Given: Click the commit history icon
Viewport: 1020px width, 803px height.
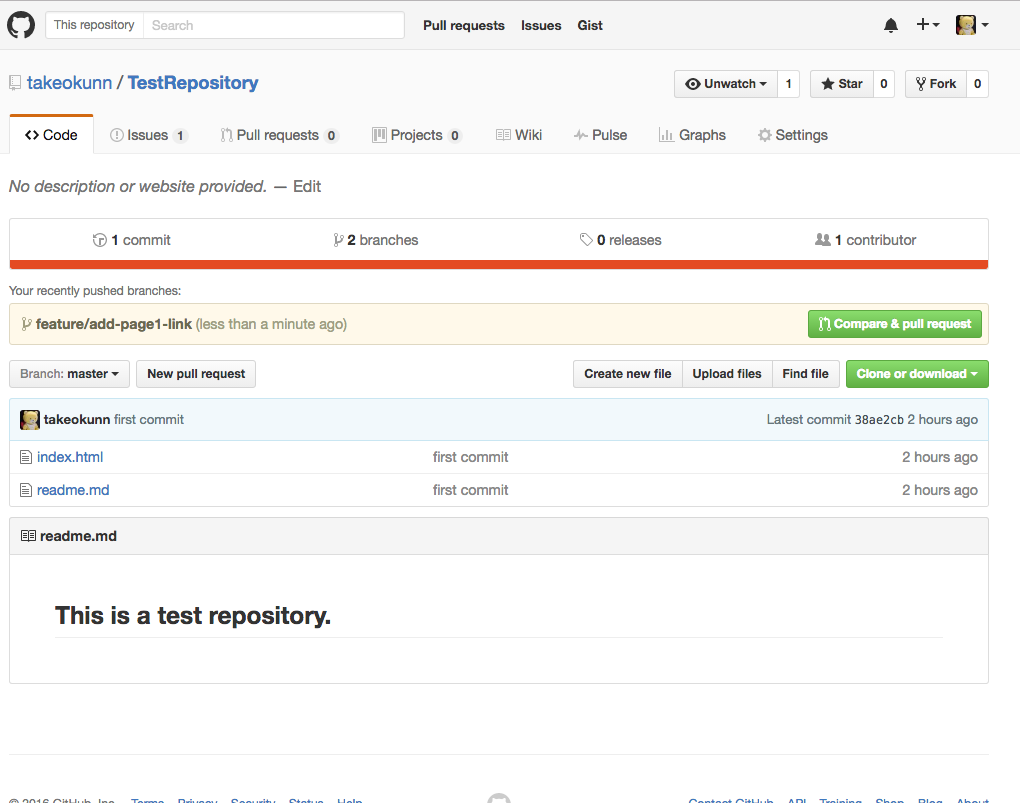Looking at the screenshot, I should pos(99,239).
